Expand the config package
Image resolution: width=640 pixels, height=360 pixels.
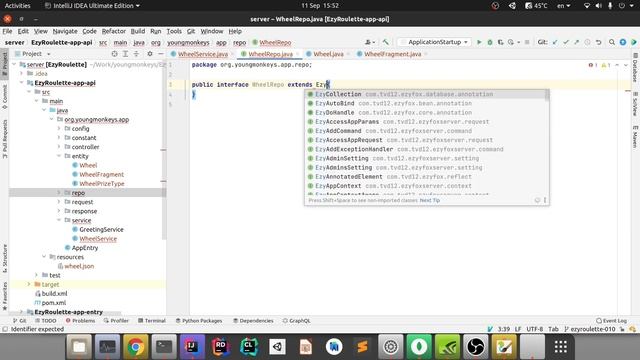click(x=59, y=129)
